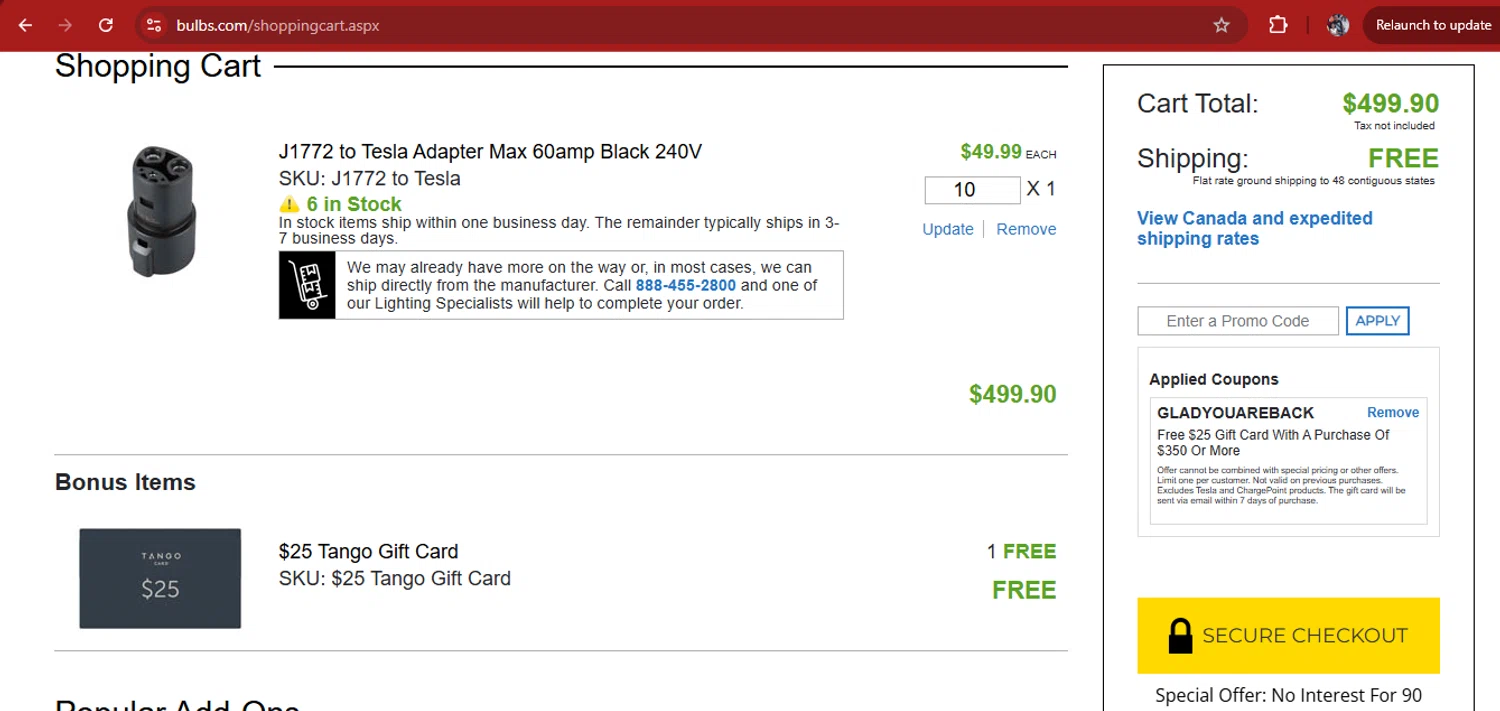Proceed to Secure Checkout
The image size is (1500, 711).
pyautogui.click(x=1288, y=636)
